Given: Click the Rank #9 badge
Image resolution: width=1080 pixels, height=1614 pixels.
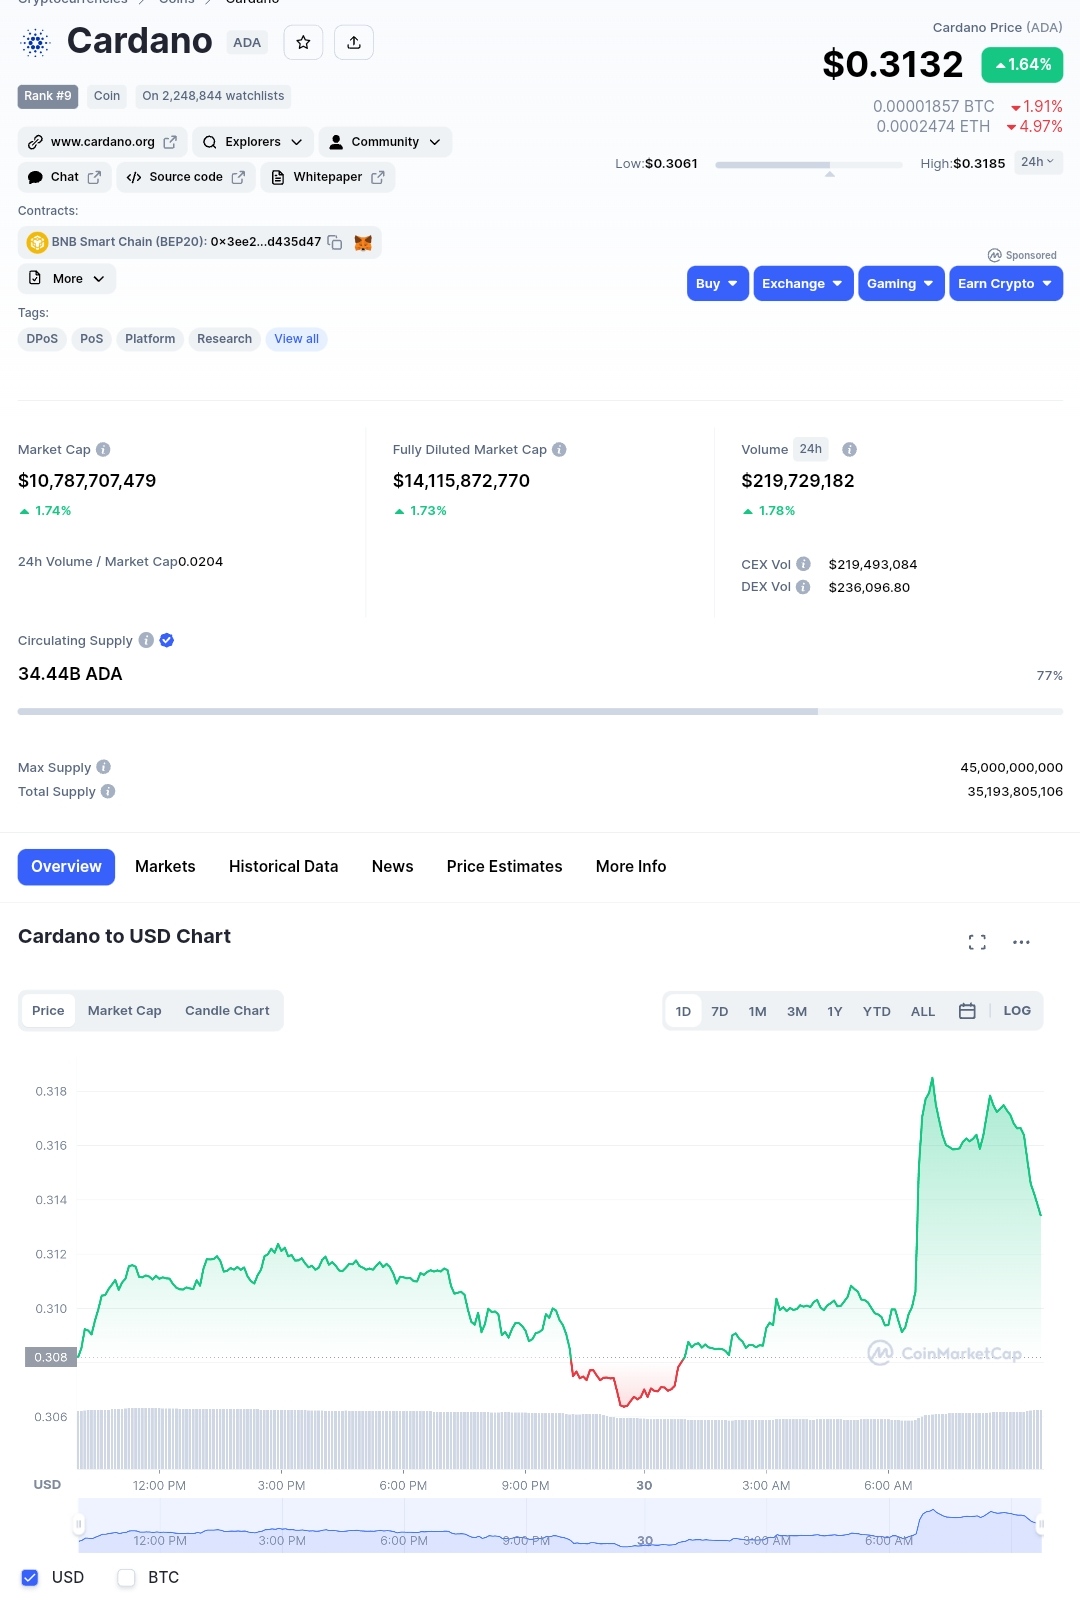Looking at the screenshot, I should [48, 96].
